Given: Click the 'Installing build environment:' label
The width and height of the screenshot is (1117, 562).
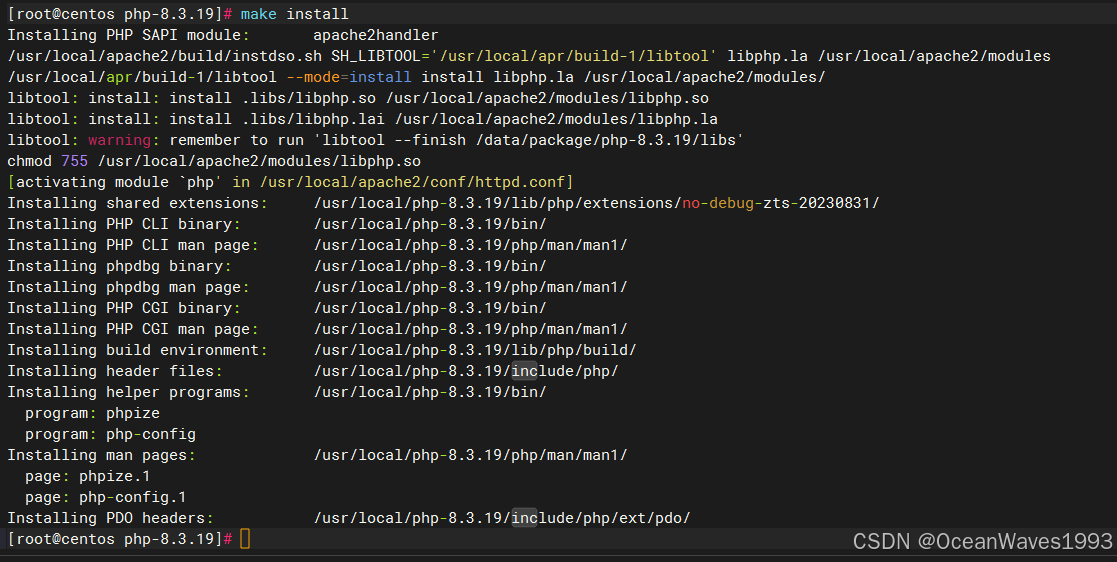Looking at the screenshot, I should coord(137,350).
